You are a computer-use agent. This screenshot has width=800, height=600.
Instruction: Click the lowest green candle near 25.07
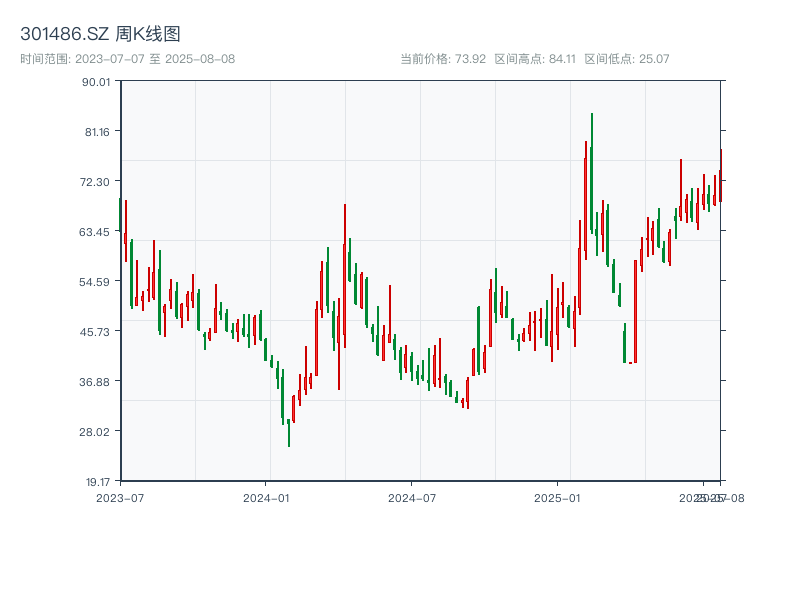[289, 433]
